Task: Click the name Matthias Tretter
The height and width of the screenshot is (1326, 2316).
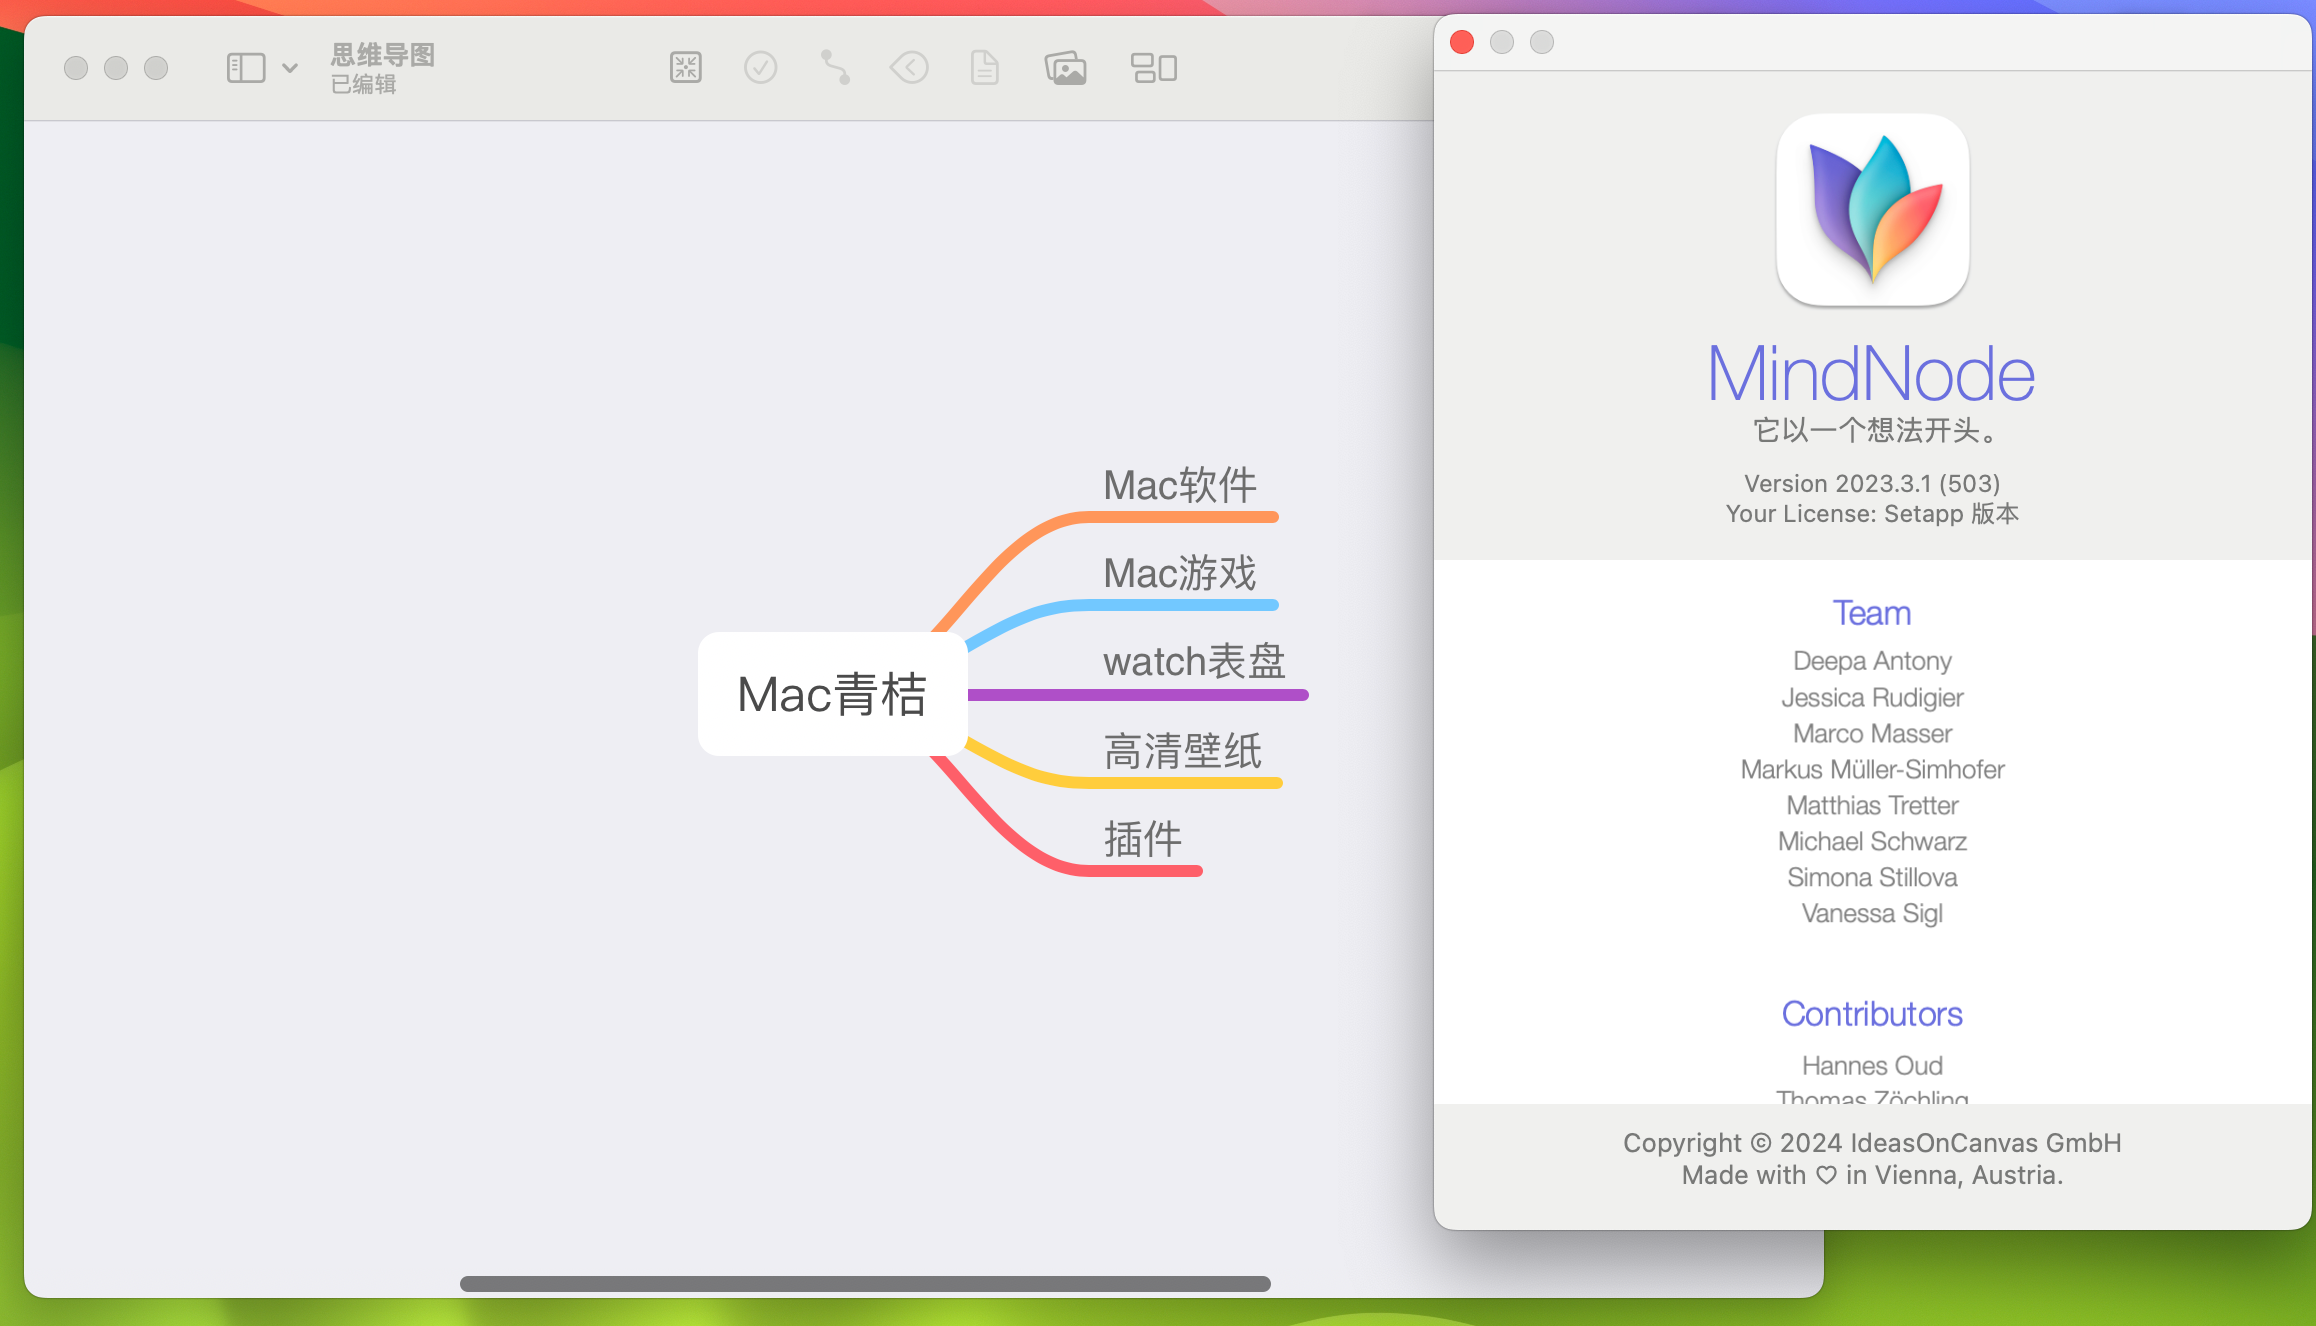Action: point(1872,805)
